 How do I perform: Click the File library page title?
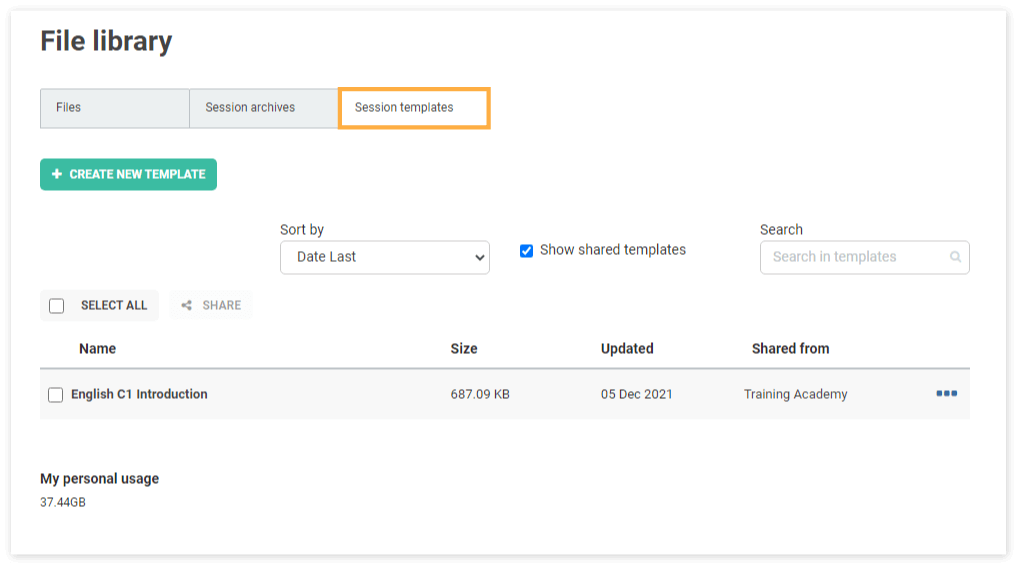(106, 41)
